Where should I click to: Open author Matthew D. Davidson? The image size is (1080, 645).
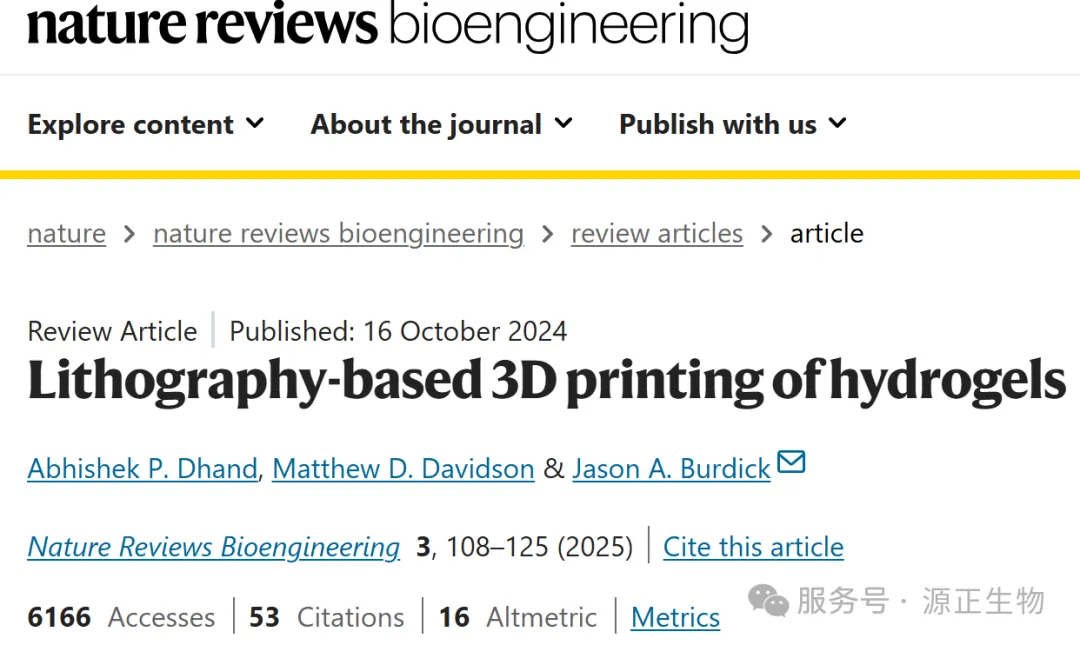click(x=403, y=468)
